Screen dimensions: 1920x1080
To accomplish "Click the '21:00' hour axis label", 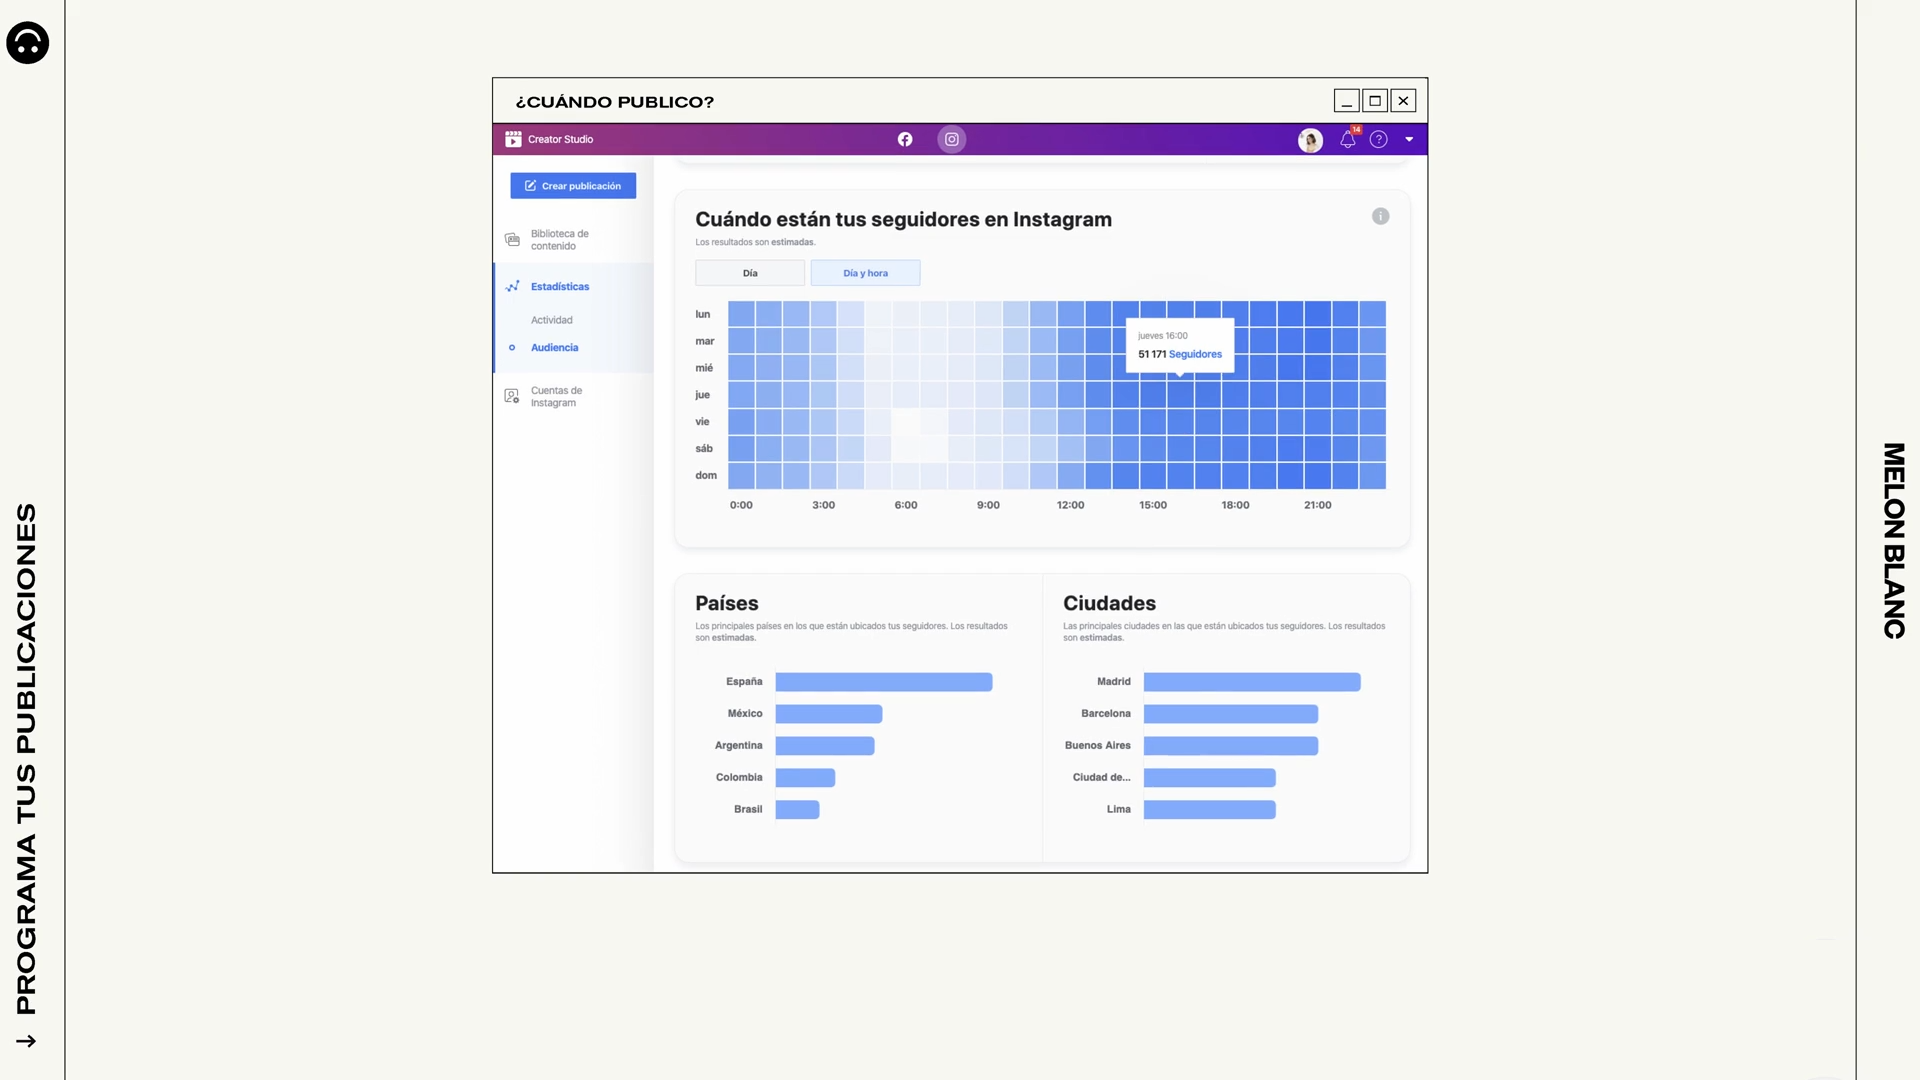I will click(x=1318, y=505).
